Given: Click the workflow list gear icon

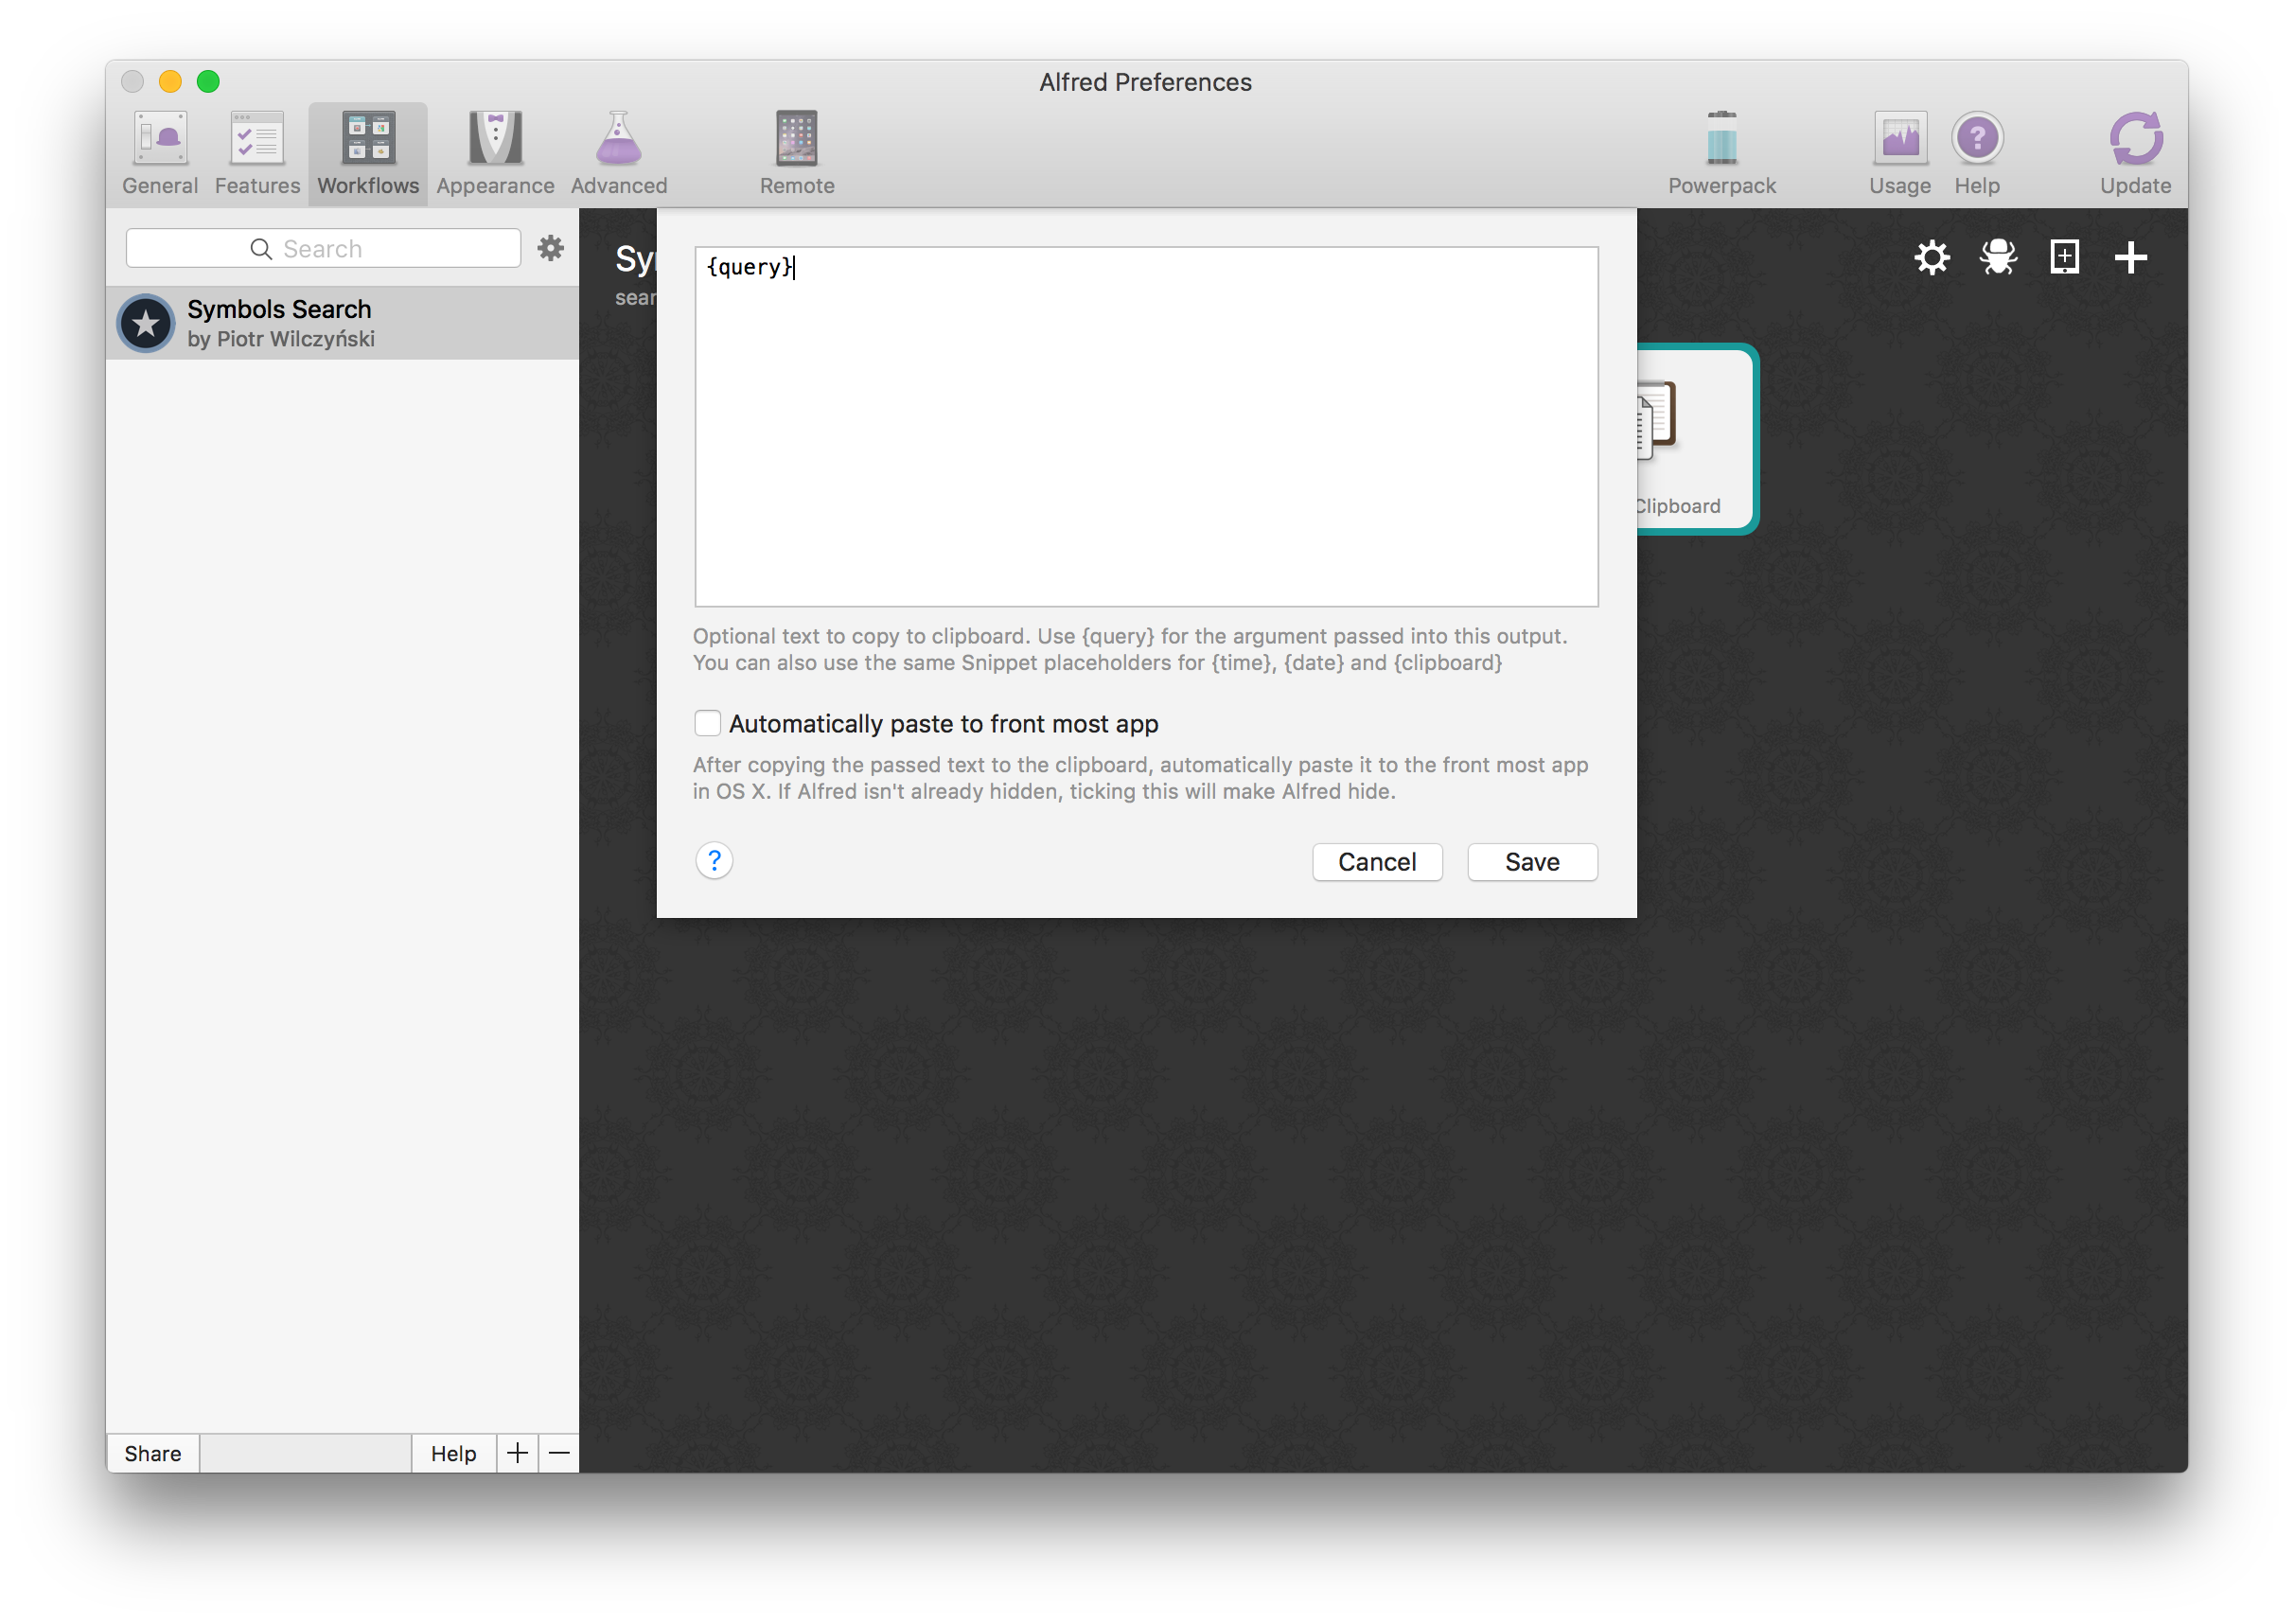Looking at the screenshot, I should (552, 250).
